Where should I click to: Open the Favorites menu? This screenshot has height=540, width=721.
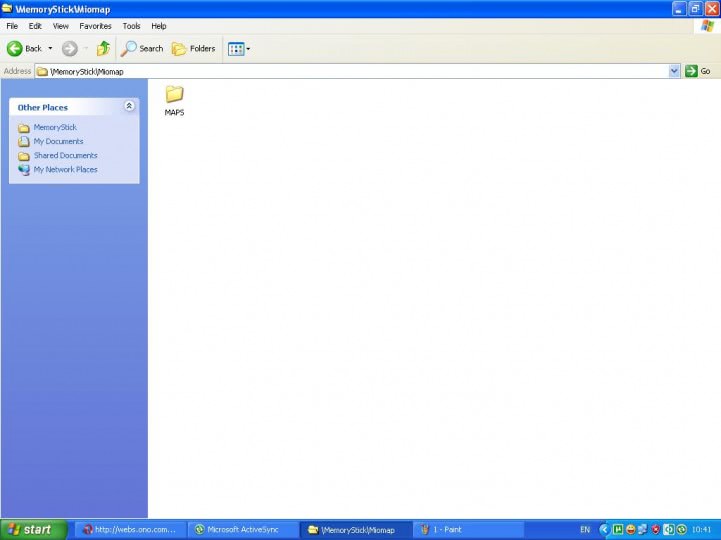point(96,26)
